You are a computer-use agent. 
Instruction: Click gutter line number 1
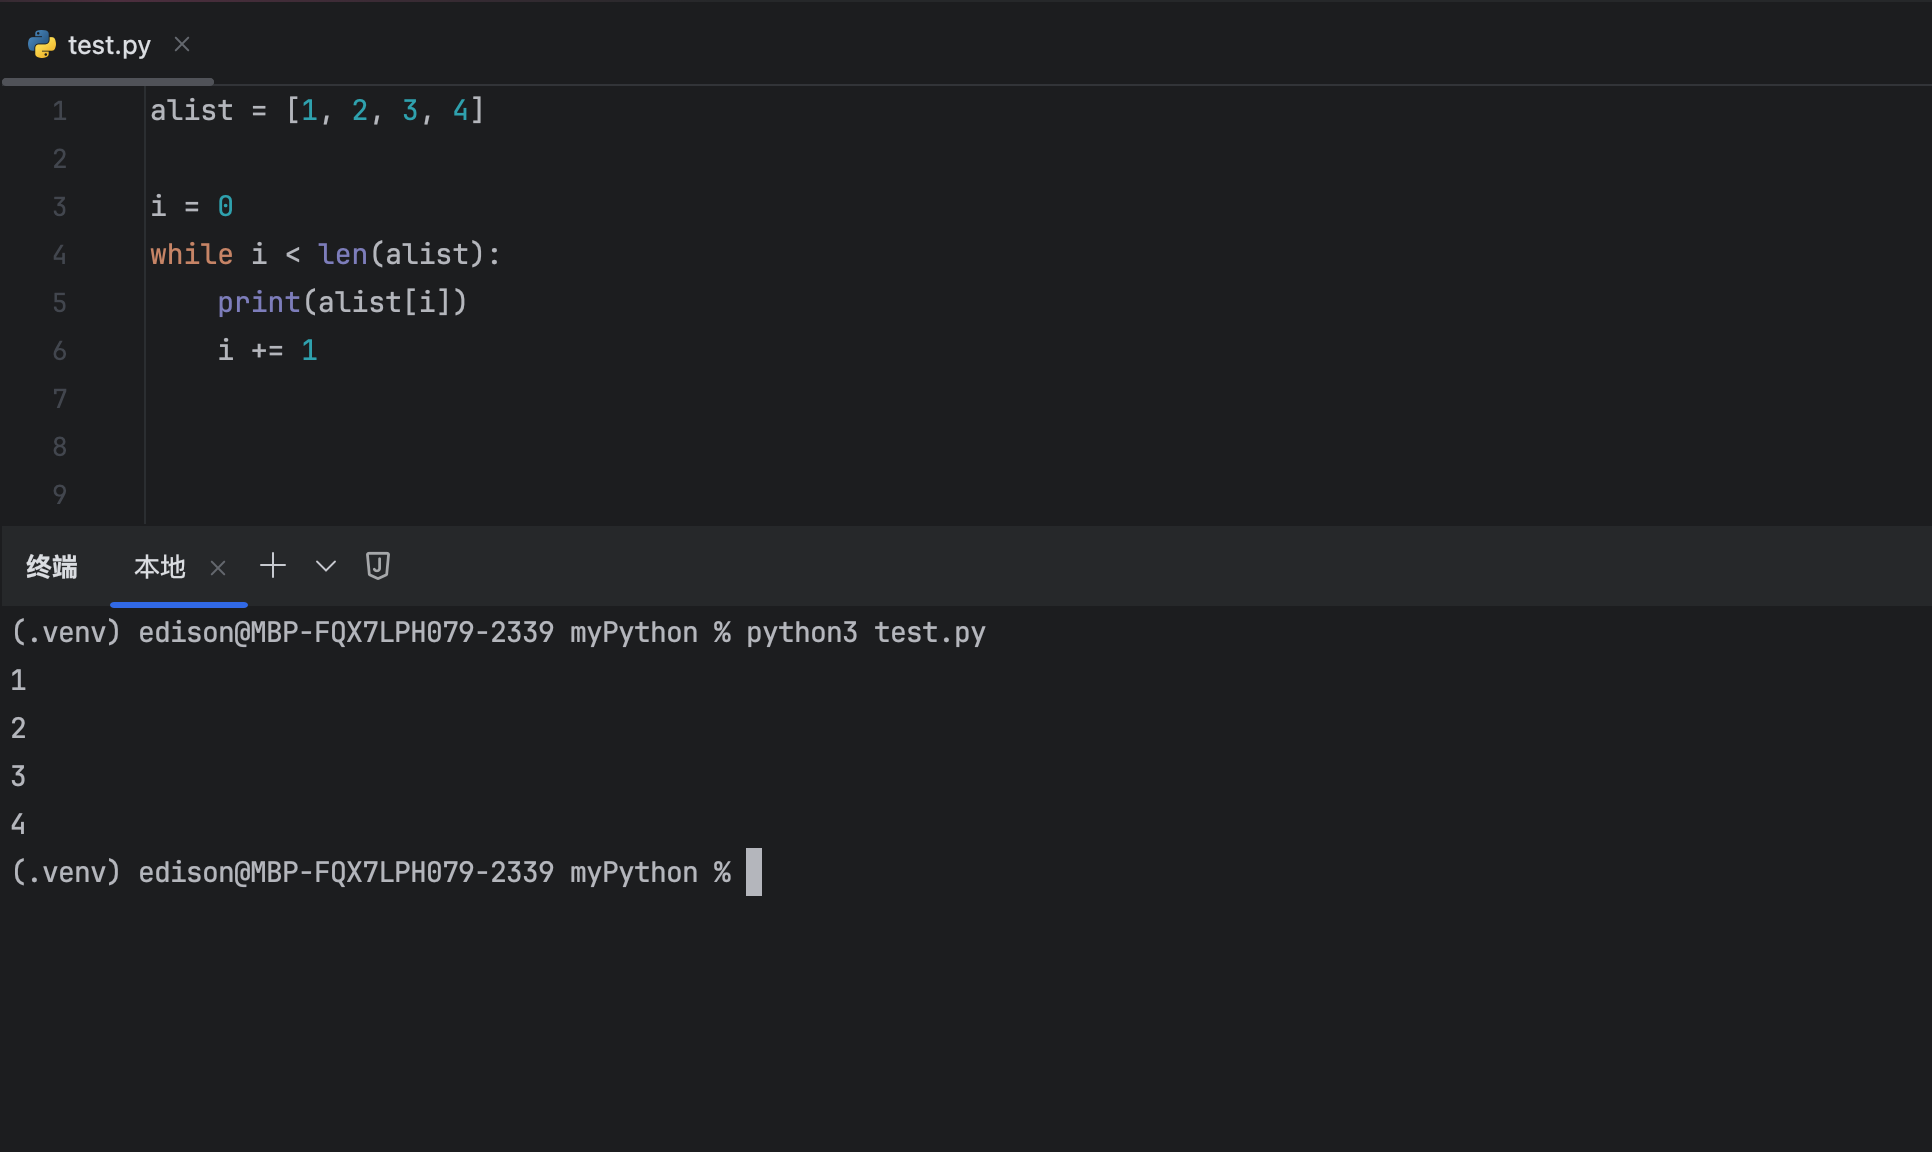coord(60,111)
